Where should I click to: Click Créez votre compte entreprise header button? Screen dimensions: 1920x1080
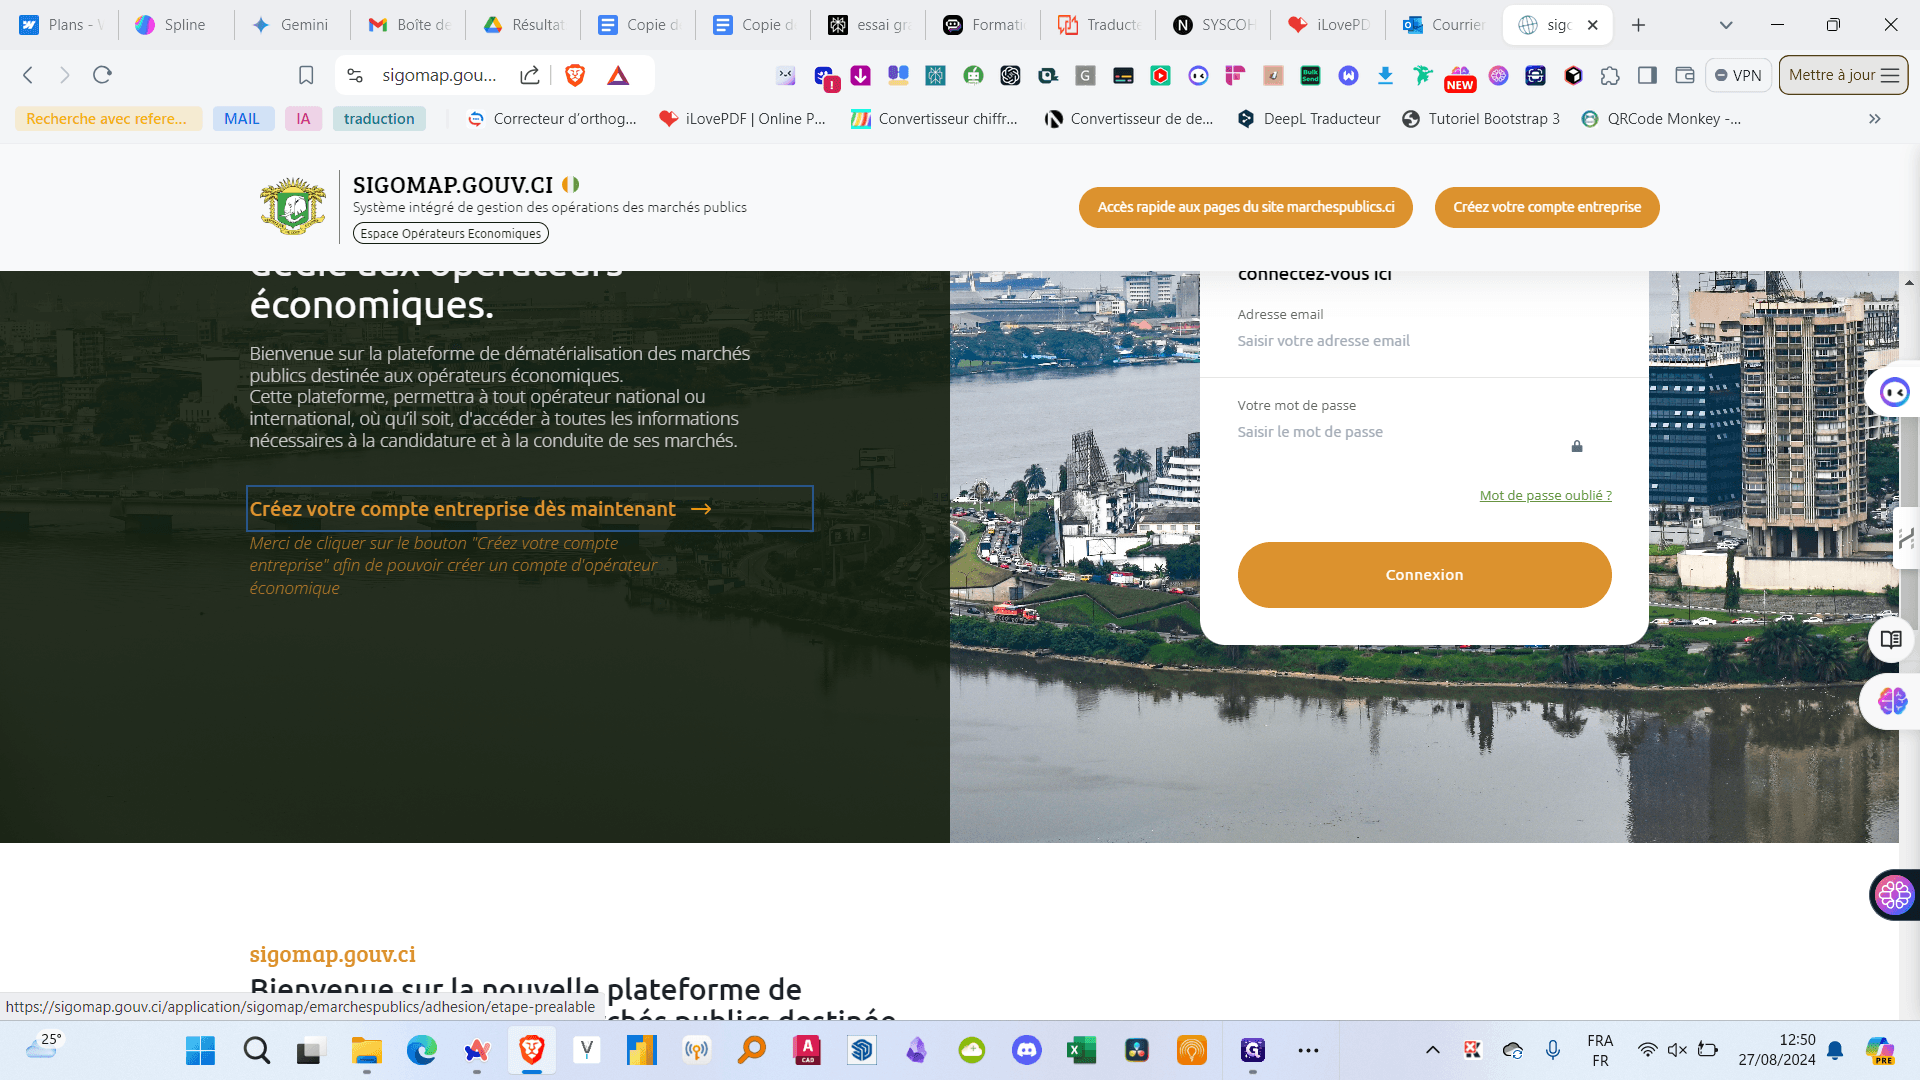pyautogui.click(x=1547, y=207)
